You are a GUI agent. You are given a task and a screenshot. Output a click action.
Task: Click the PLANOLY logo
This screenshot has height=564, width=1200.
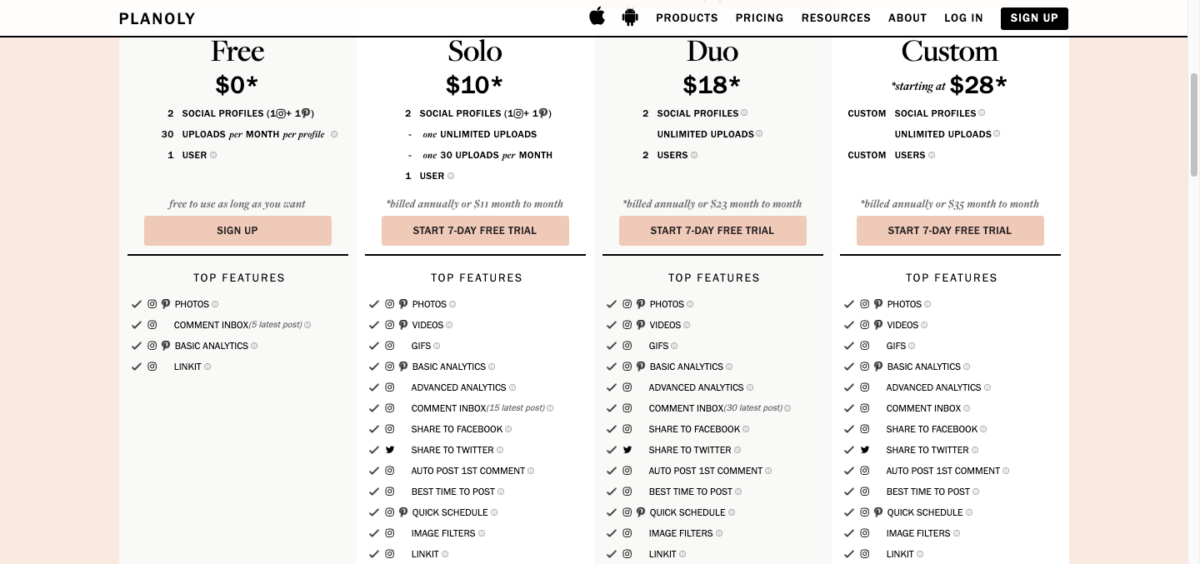coord(157,18)
